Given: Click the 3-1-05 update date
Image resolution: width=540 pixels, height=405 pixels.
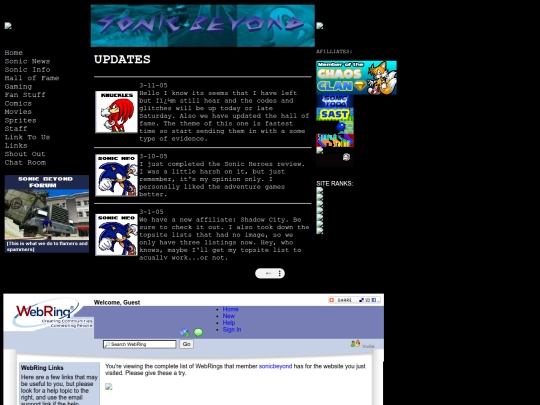Looking at the screenshot, I should (151, 211).
